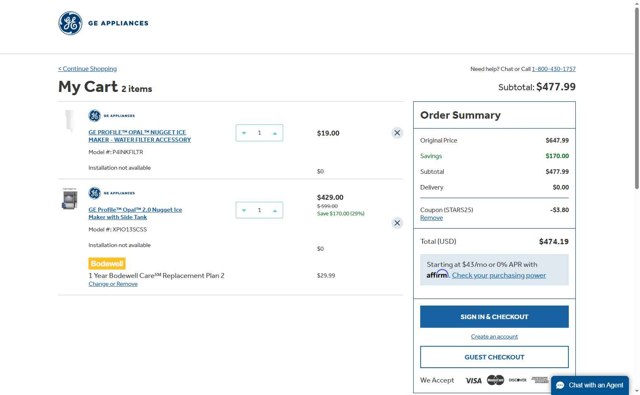This screenshot has height=395, width=640.
Task: Increase quantity of Opal 2.0 Ice Maker
Action: tap(275, 211)
